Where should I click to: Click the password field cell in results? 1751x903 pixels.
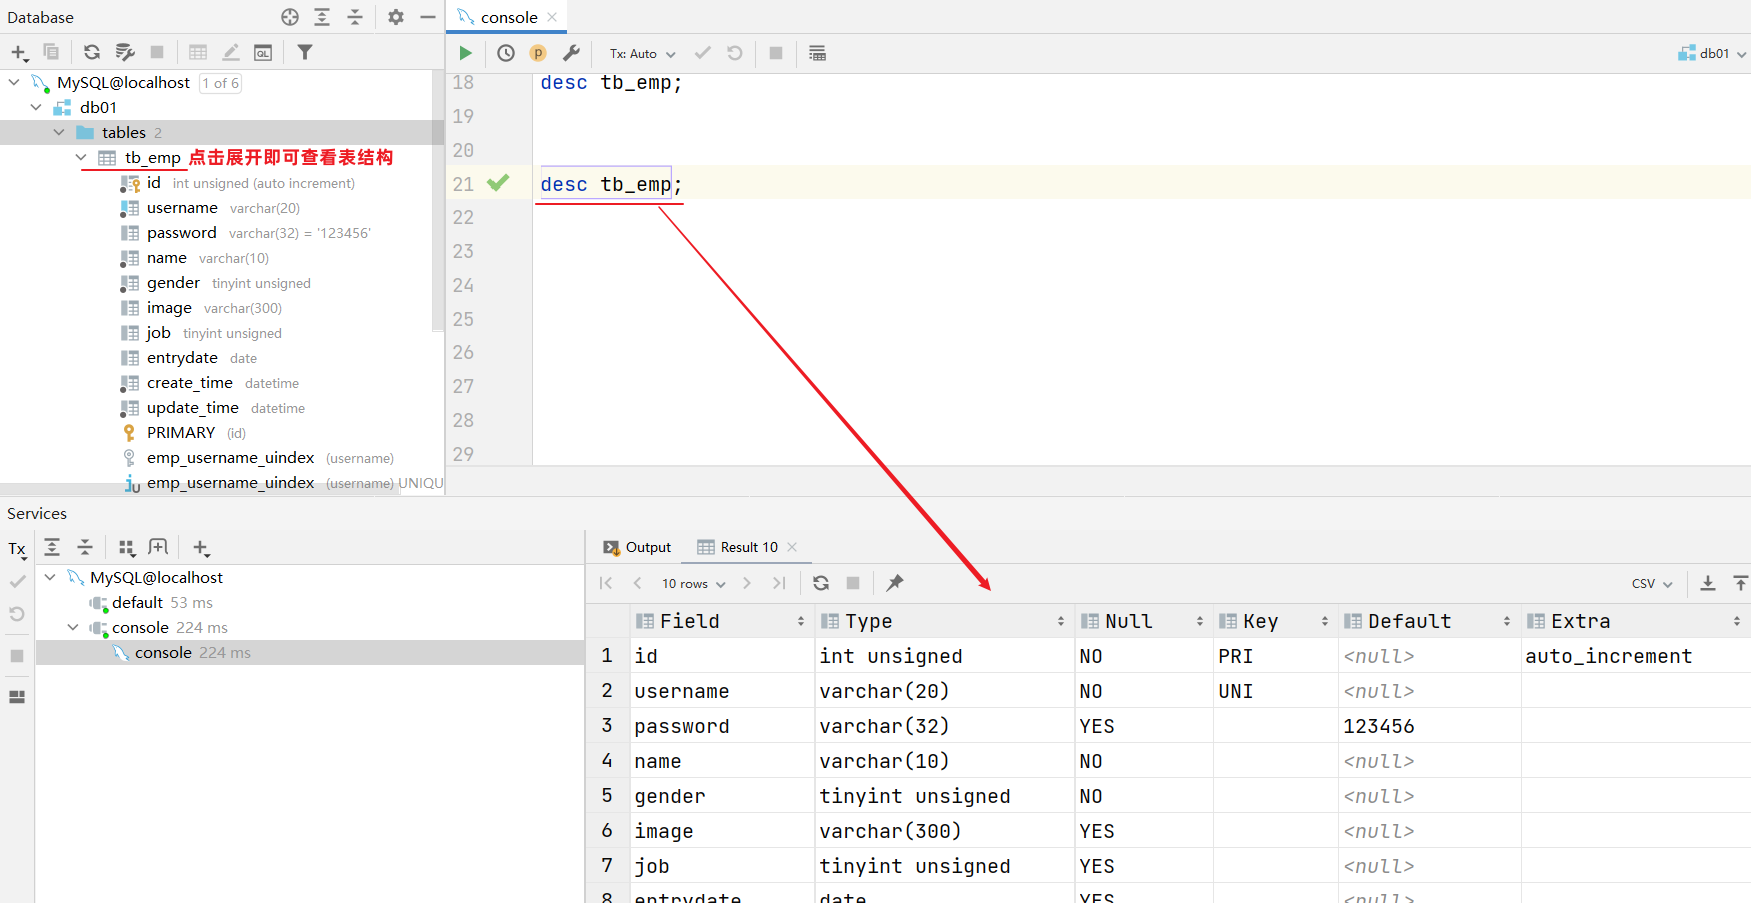(x=682, y=726)
